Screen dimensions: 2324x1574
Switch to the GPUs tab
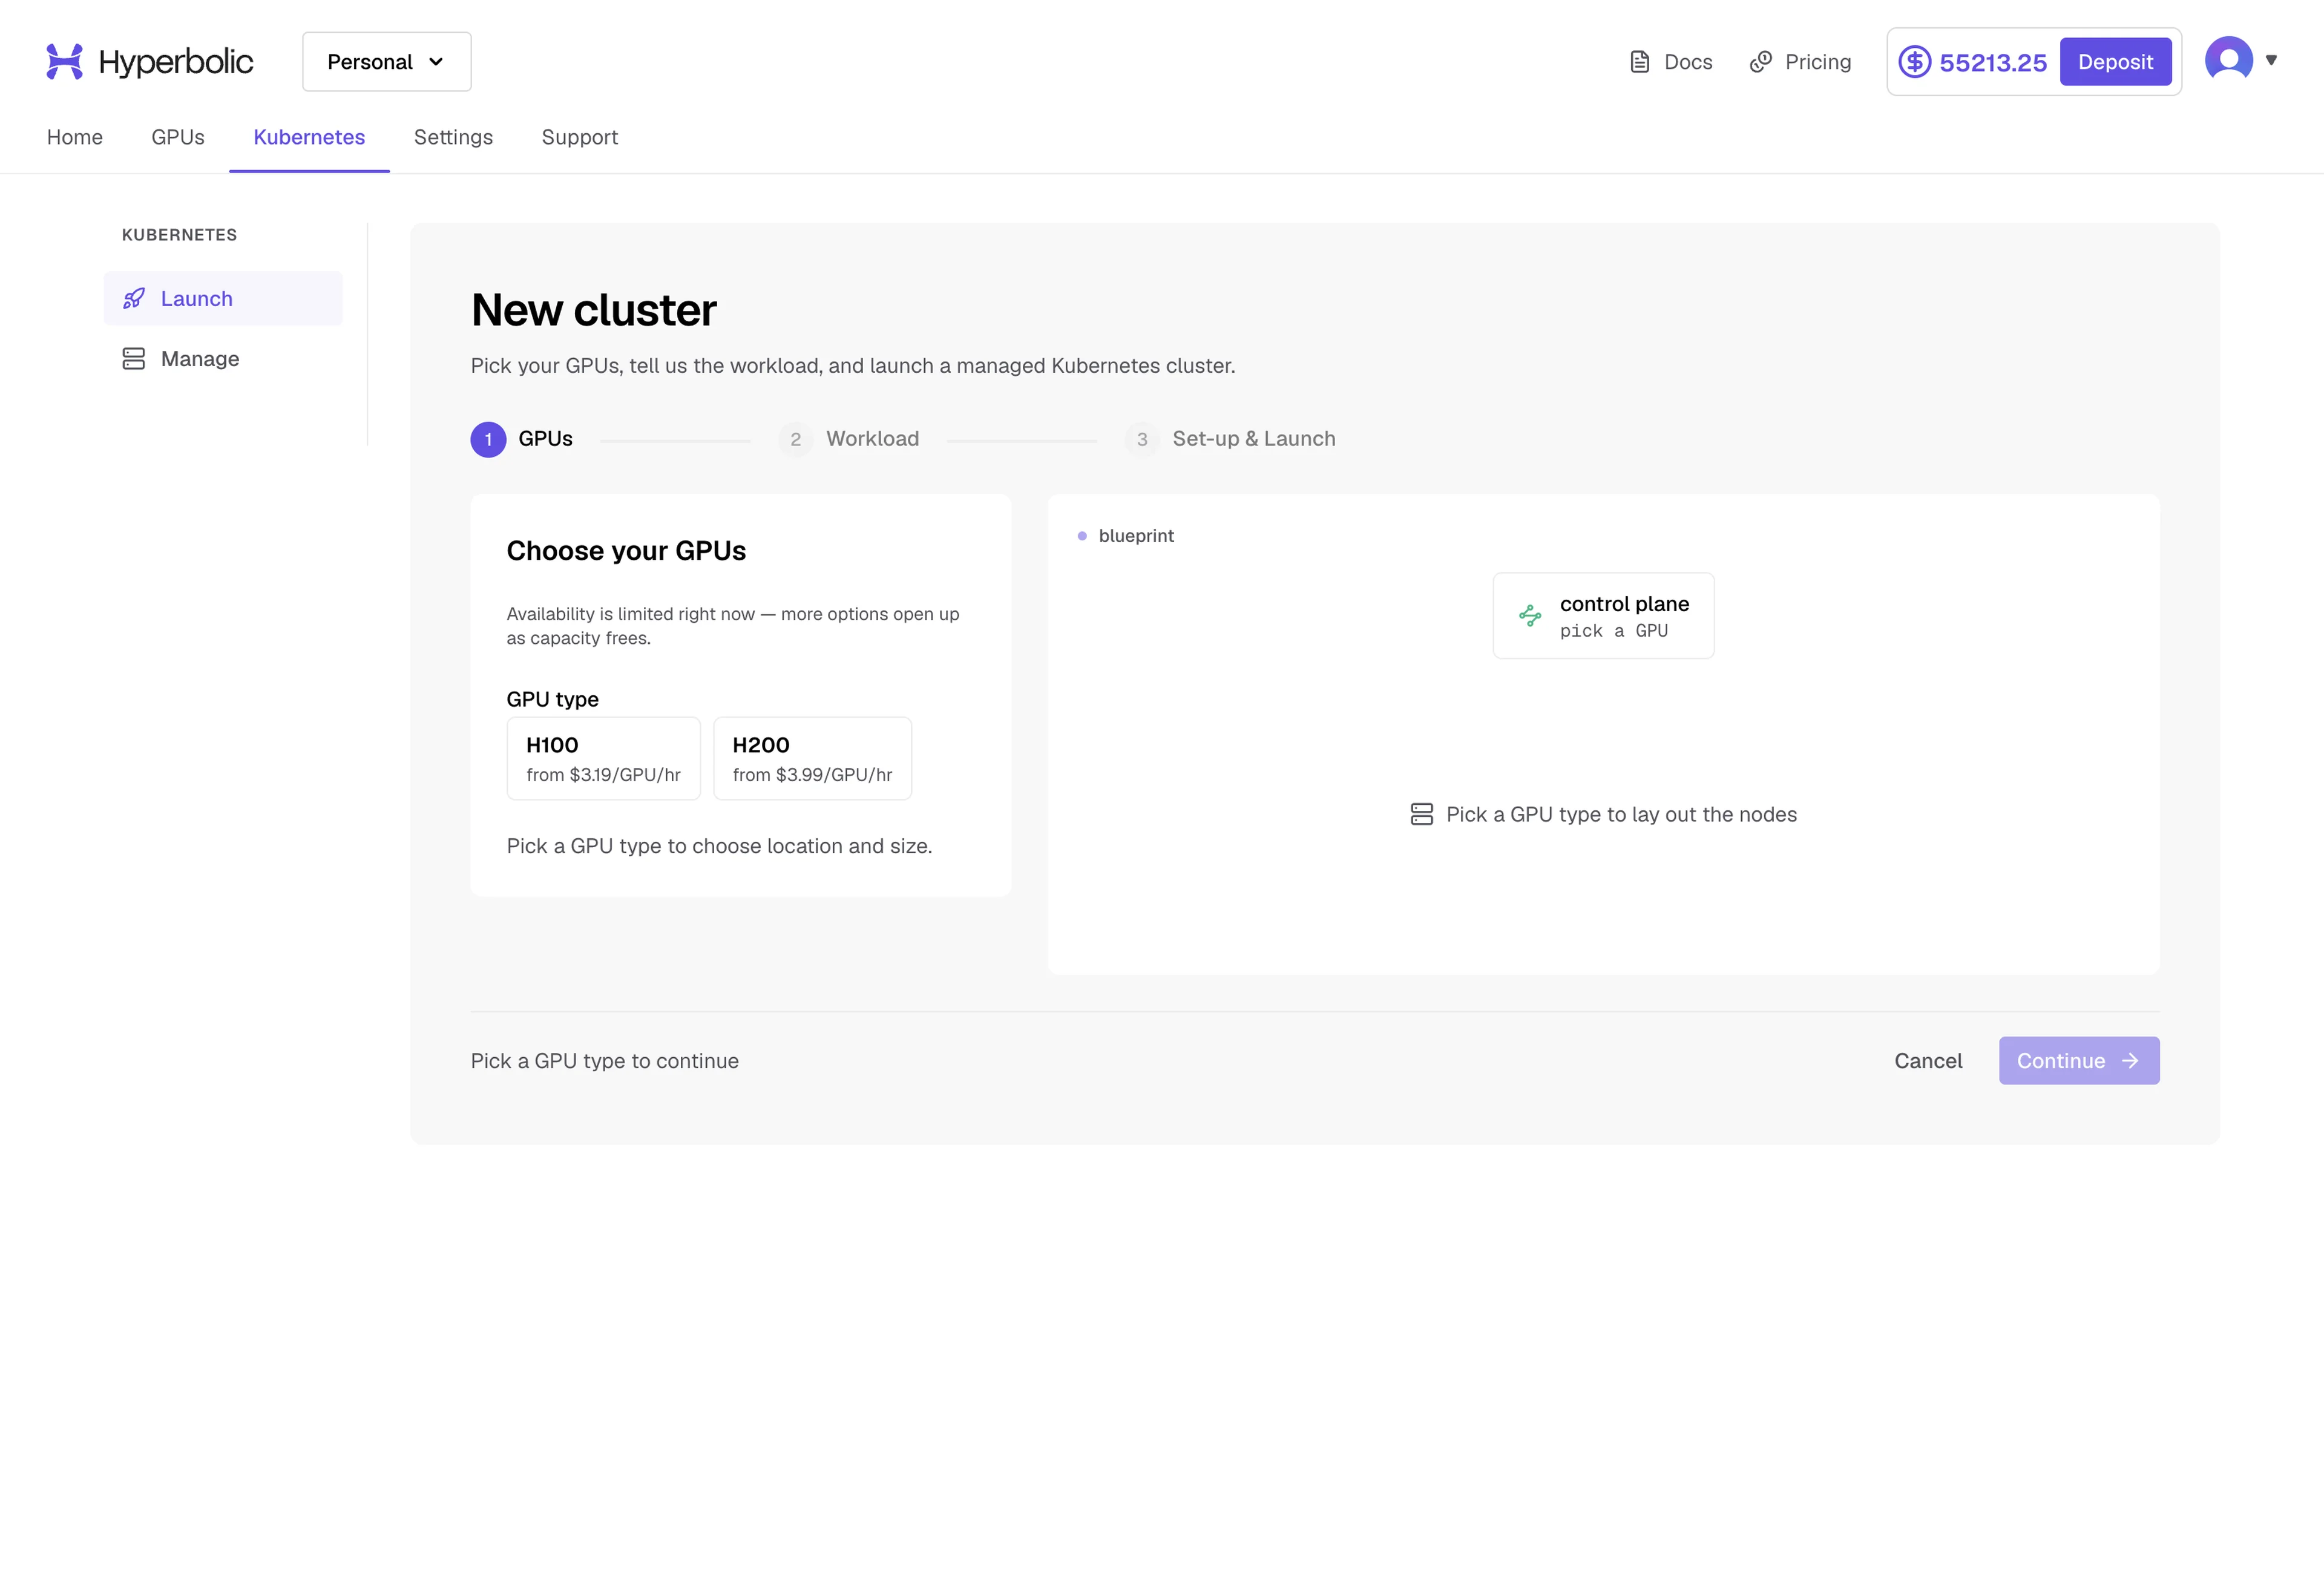[x=178, y=137]
